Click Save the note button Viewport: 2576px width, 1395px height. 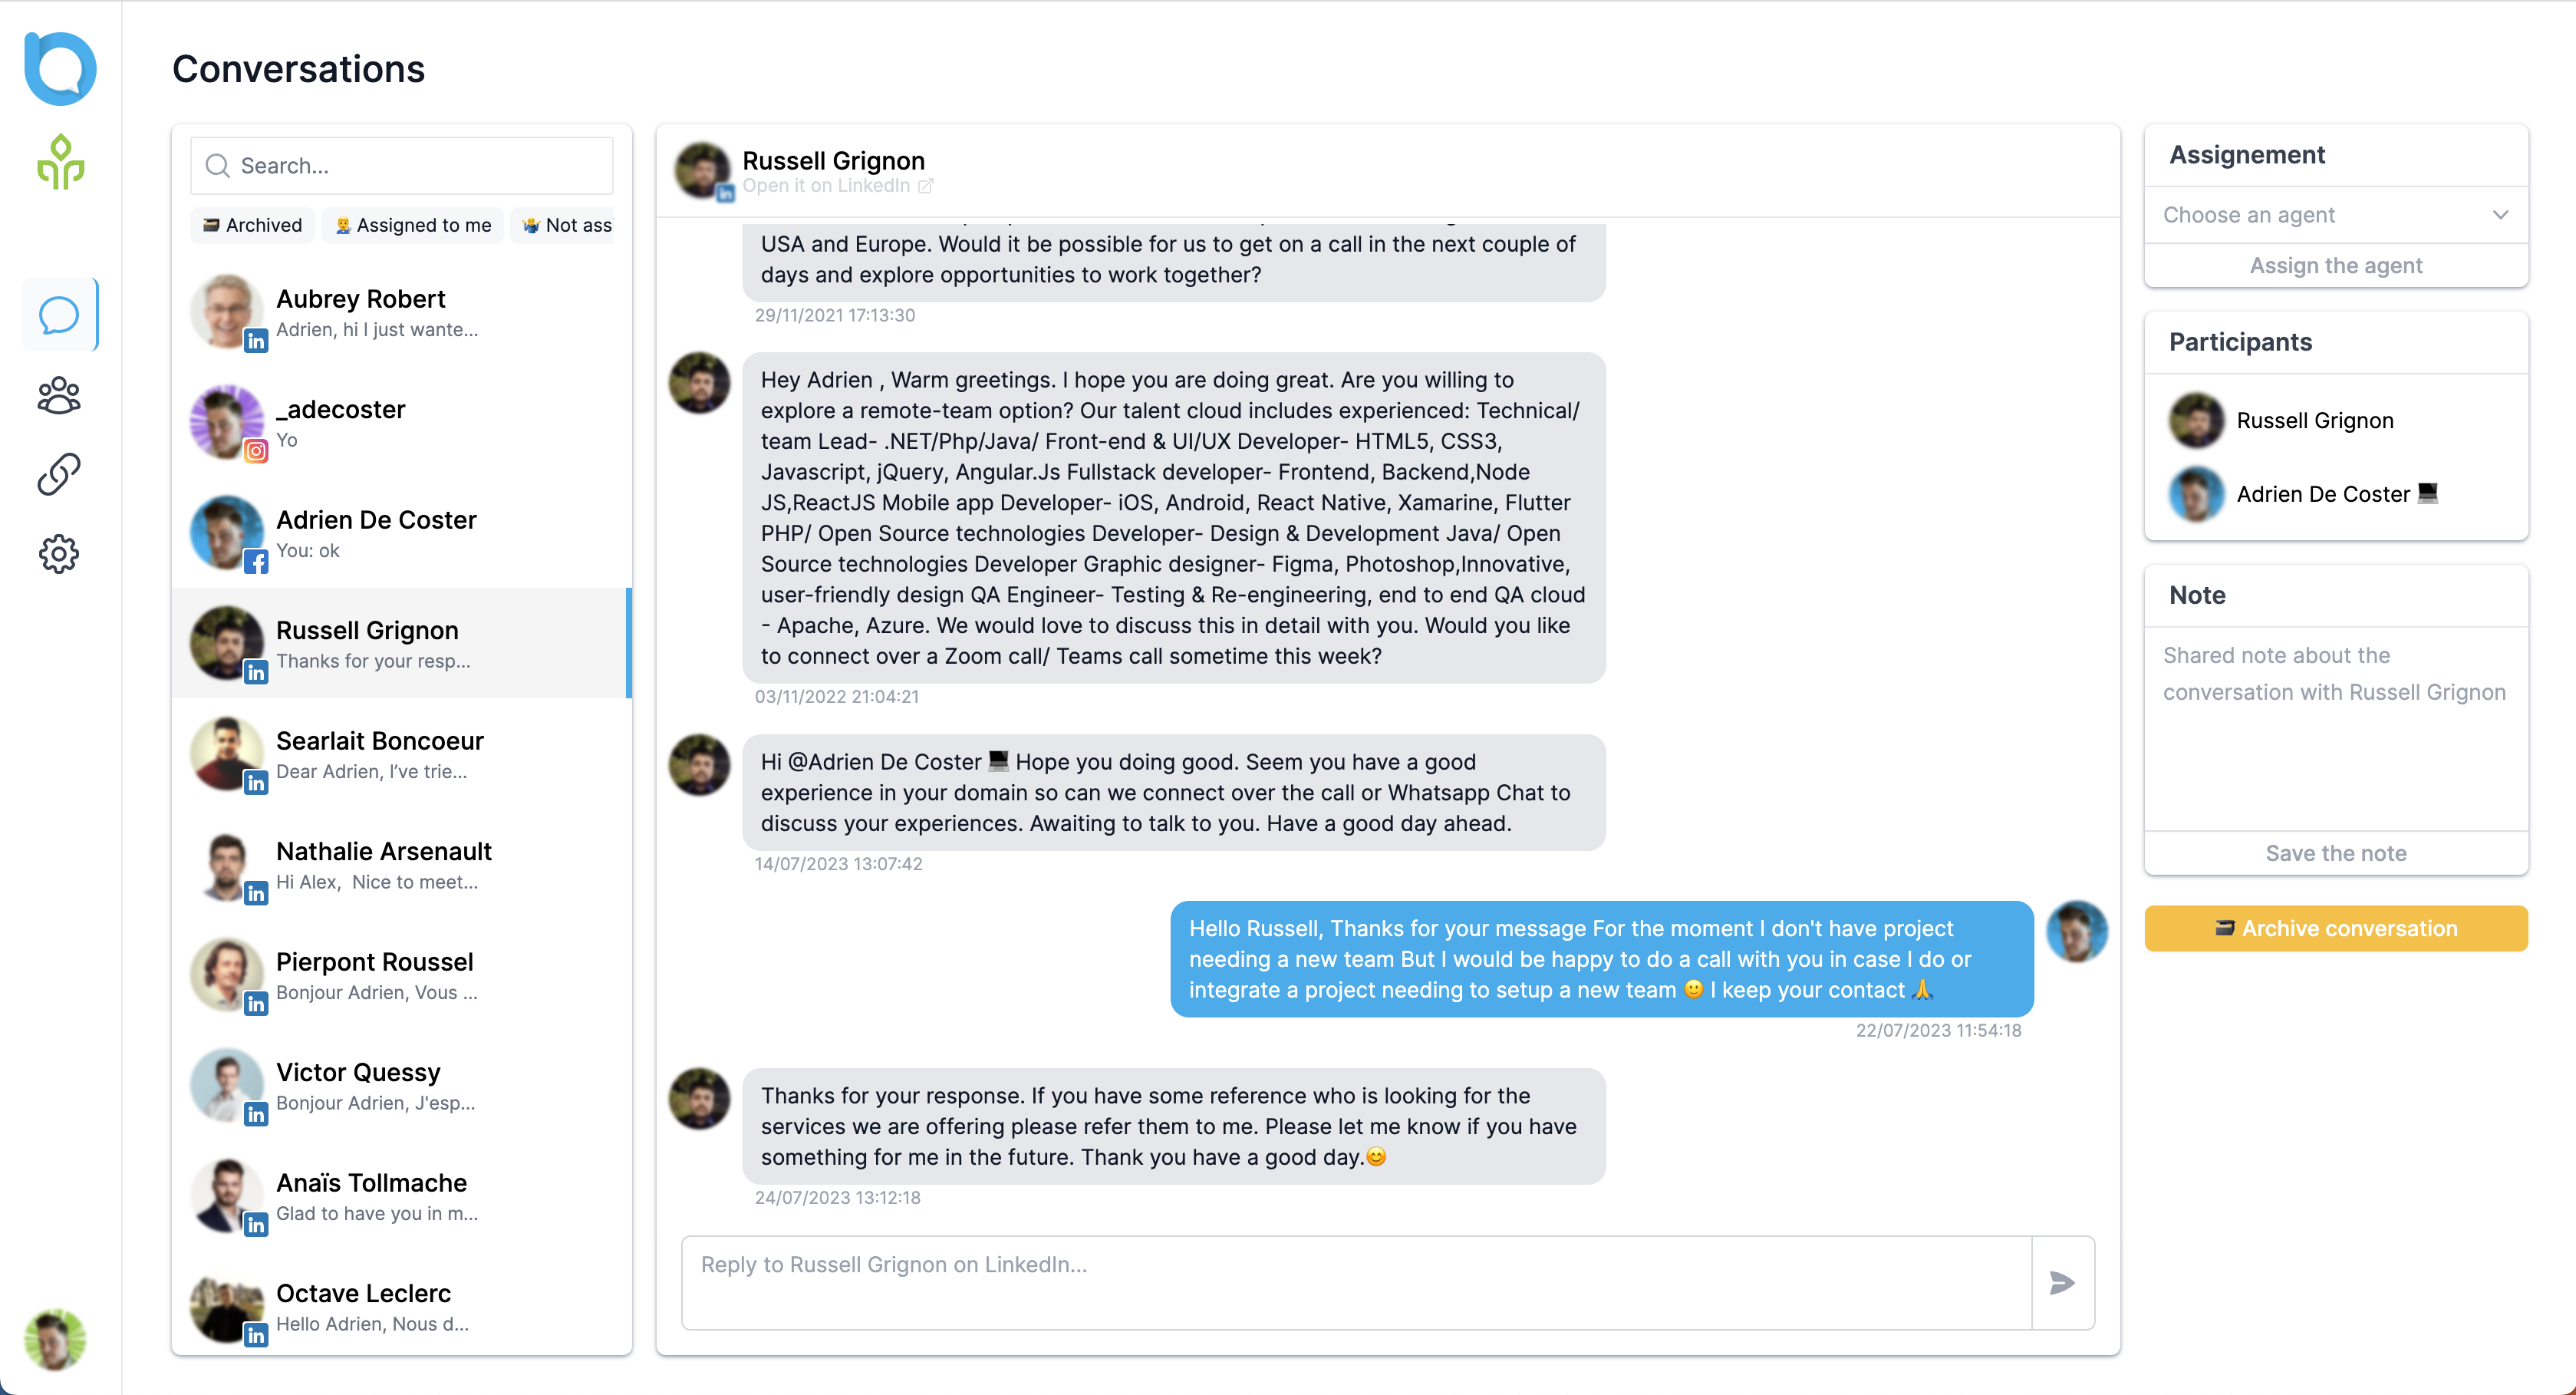pos(2335,853)
